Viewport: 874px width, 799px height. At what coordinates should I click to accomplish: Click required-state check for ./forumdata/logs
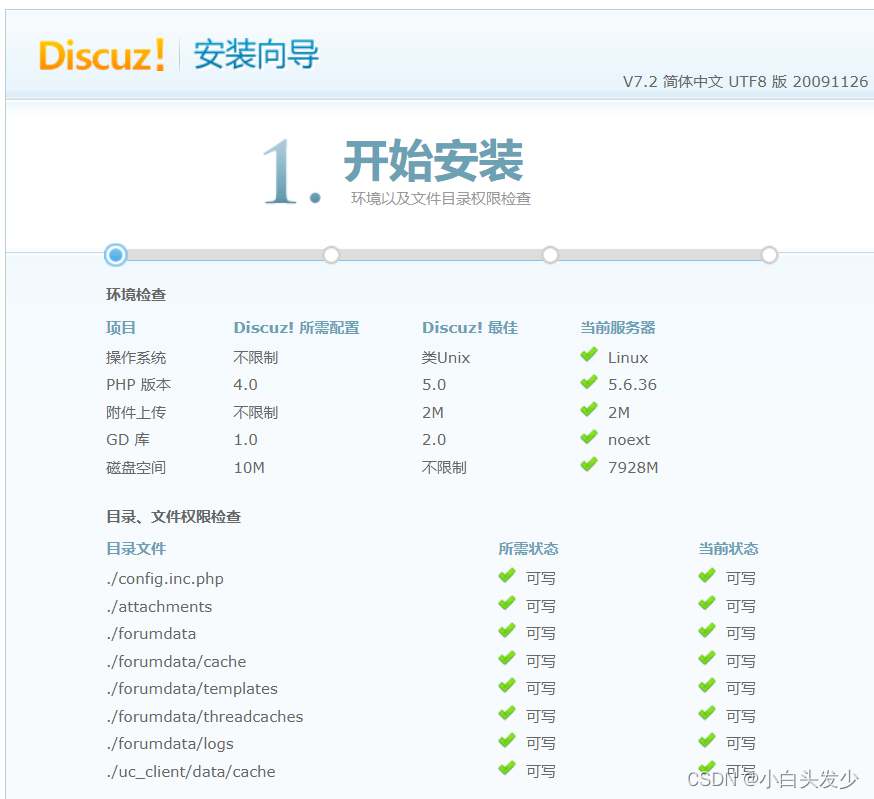coord(507,740)
